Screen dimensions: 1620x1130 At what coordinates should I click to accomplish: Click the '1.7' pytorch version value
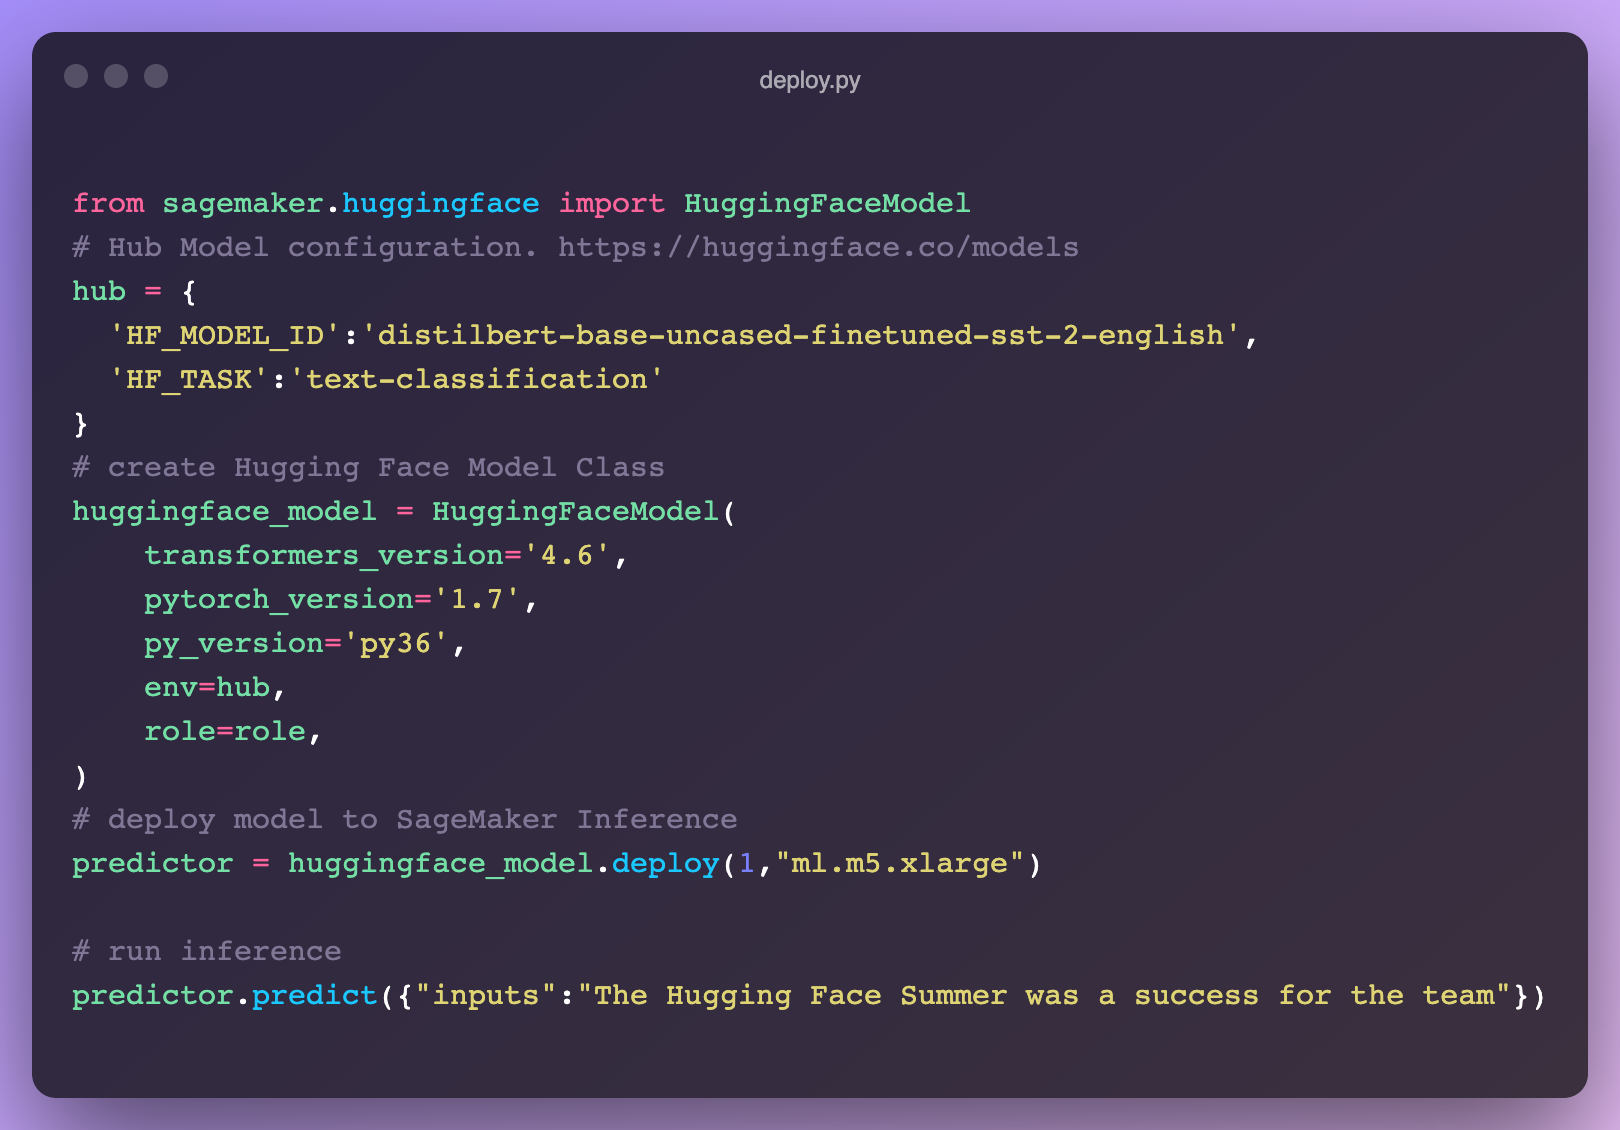[x=476, y=599]
